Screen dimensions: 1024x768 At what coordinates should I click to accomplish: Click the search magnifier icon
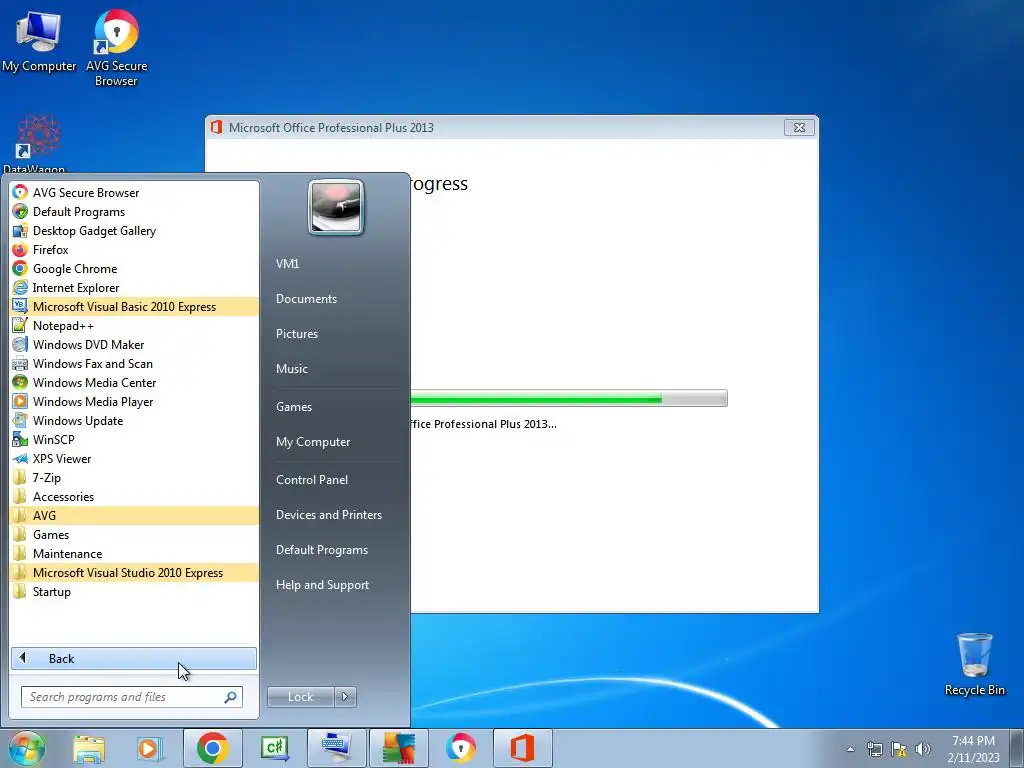click(230, 697)
